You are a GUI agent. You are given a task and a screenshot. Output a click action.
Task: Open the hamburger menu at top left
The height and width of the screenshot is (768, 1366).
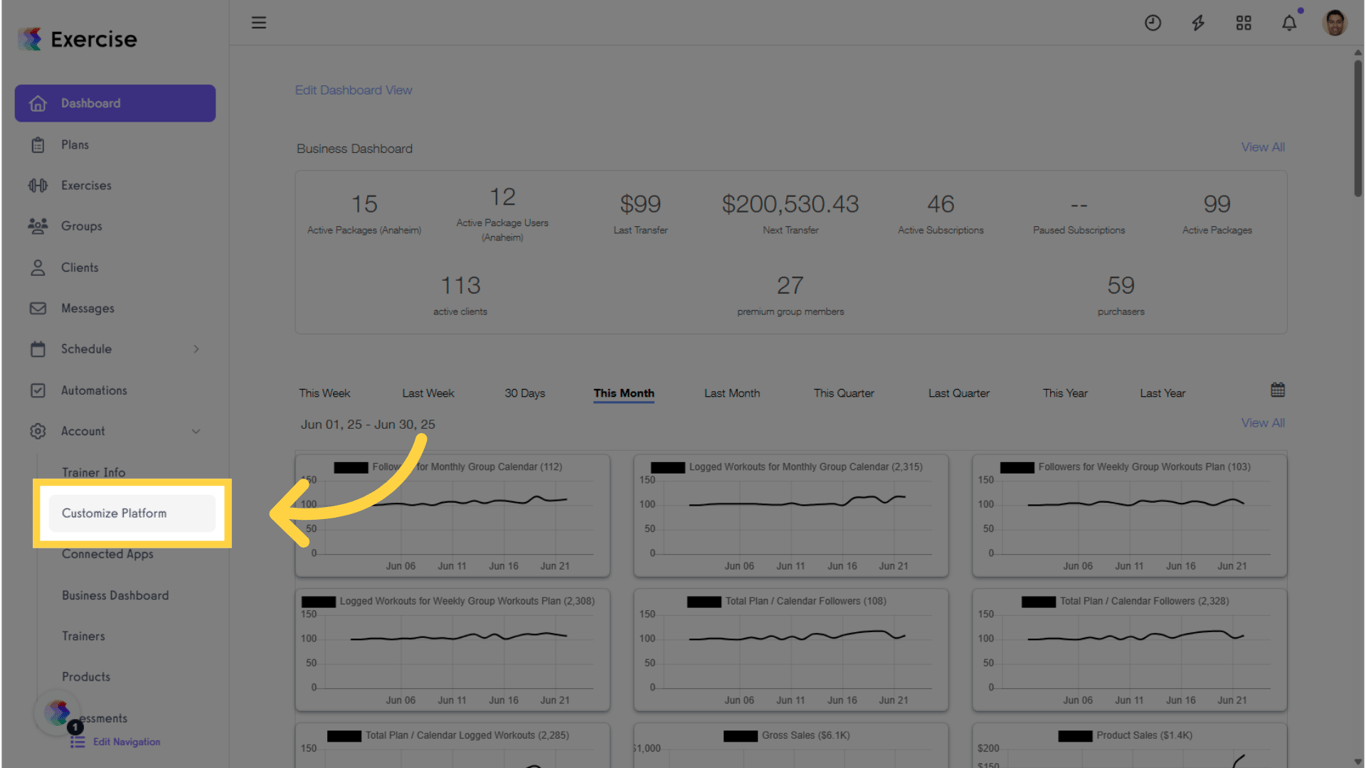tap(259, 22)
